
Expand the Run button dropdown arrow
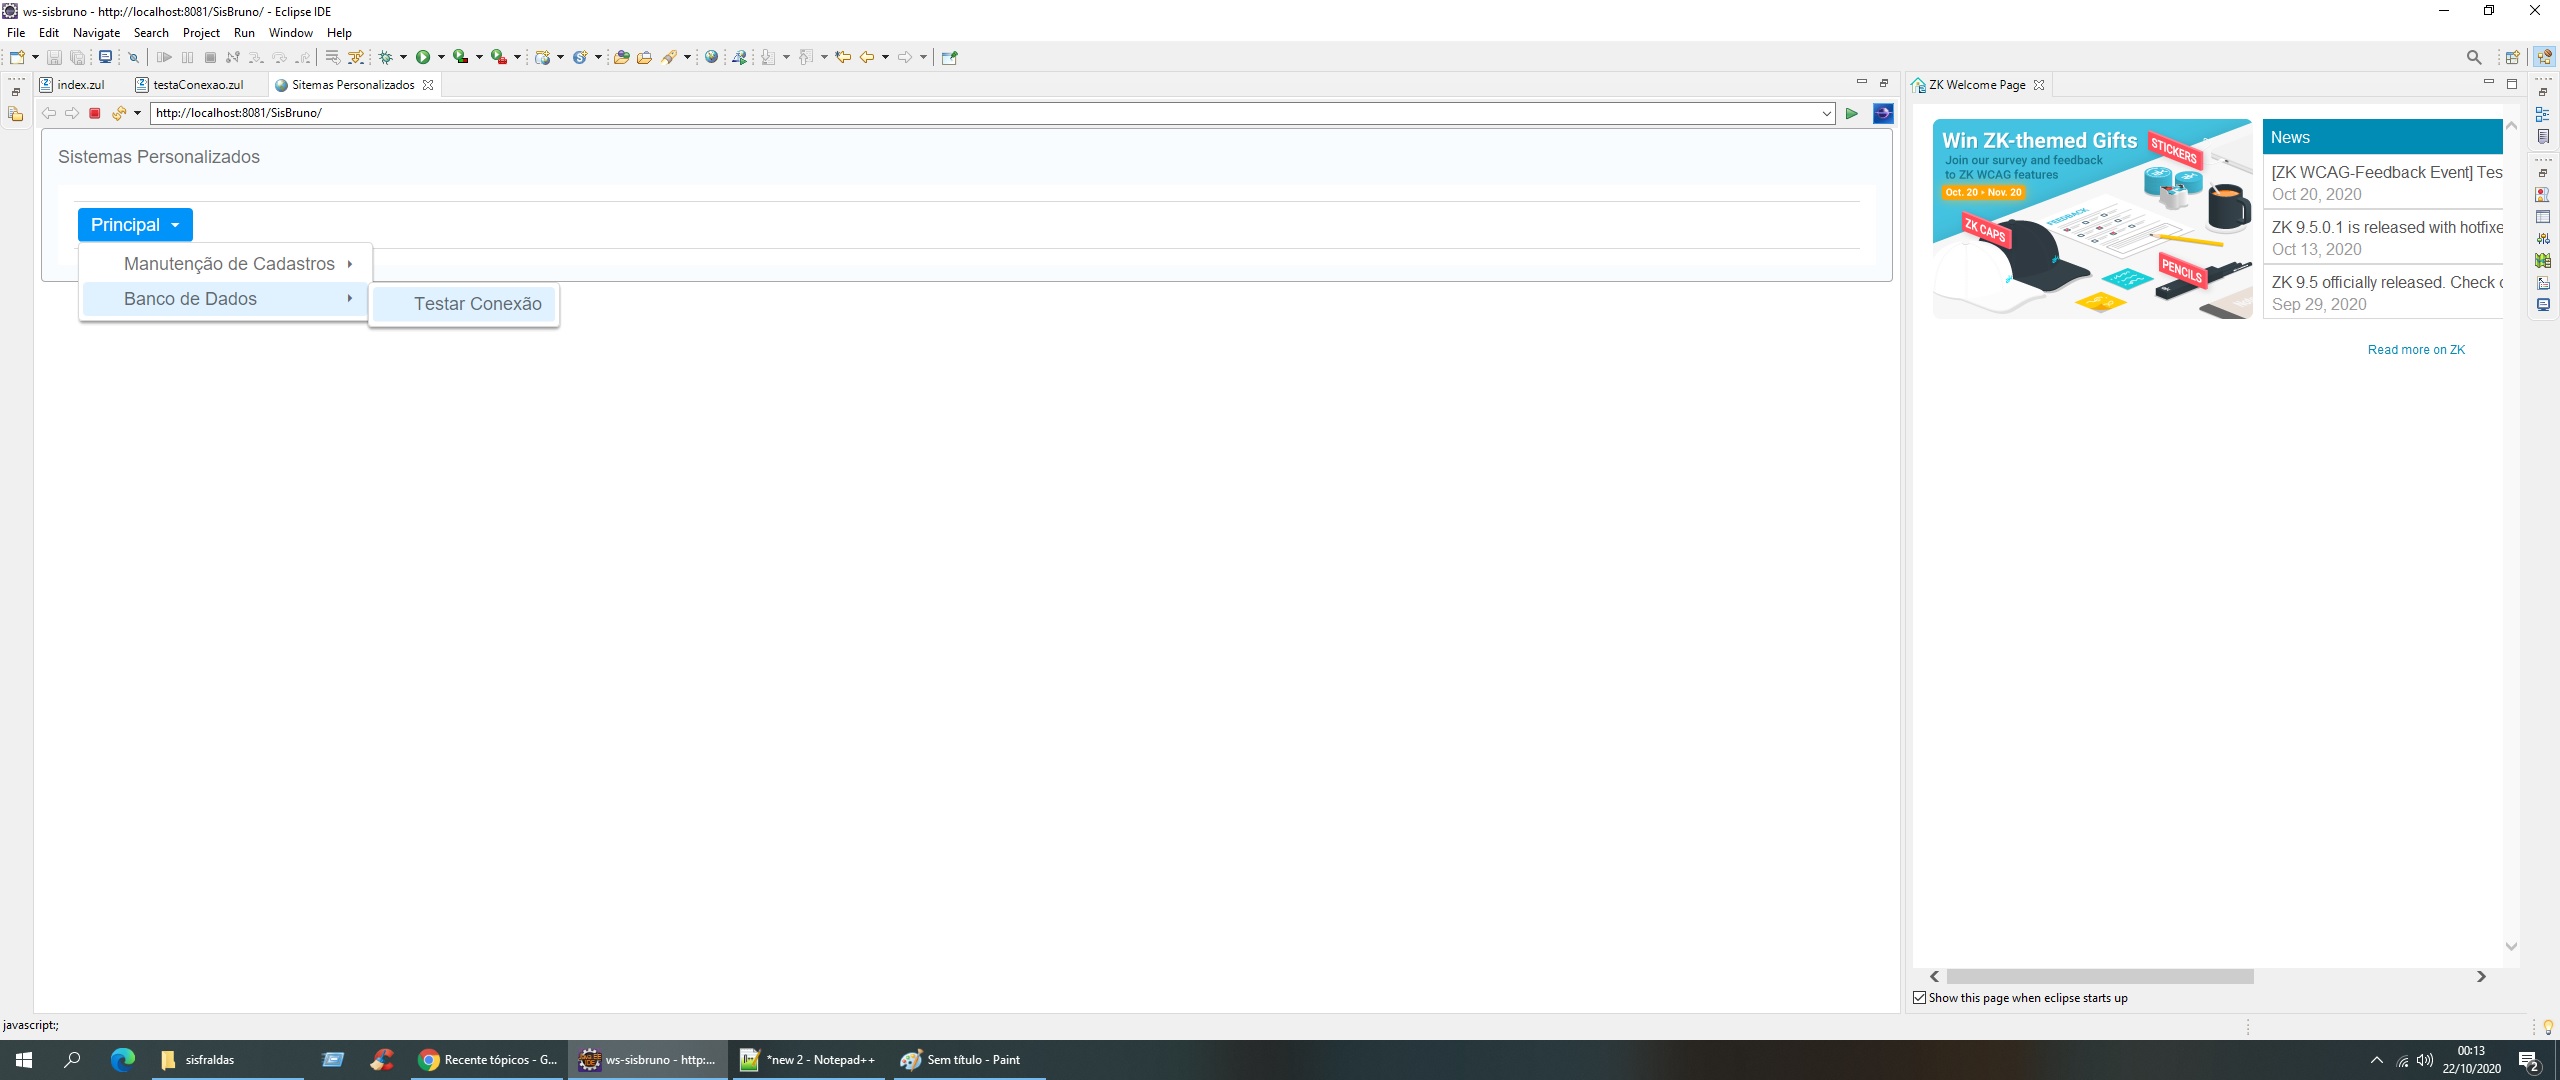click(x=441, y=57)
